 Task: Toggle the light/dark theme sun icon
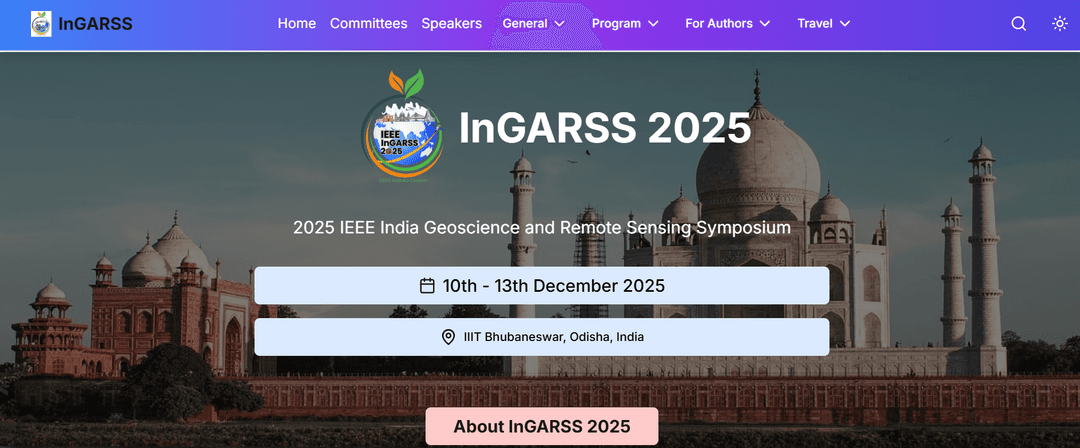click(1059, 24)
